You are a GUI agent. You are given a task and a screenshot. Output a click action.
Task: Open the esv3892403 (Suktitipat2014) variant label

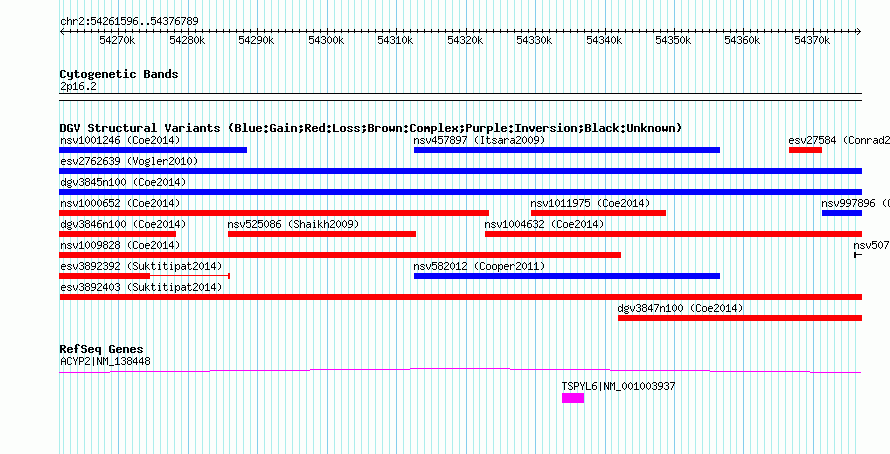tap(141, 287)
